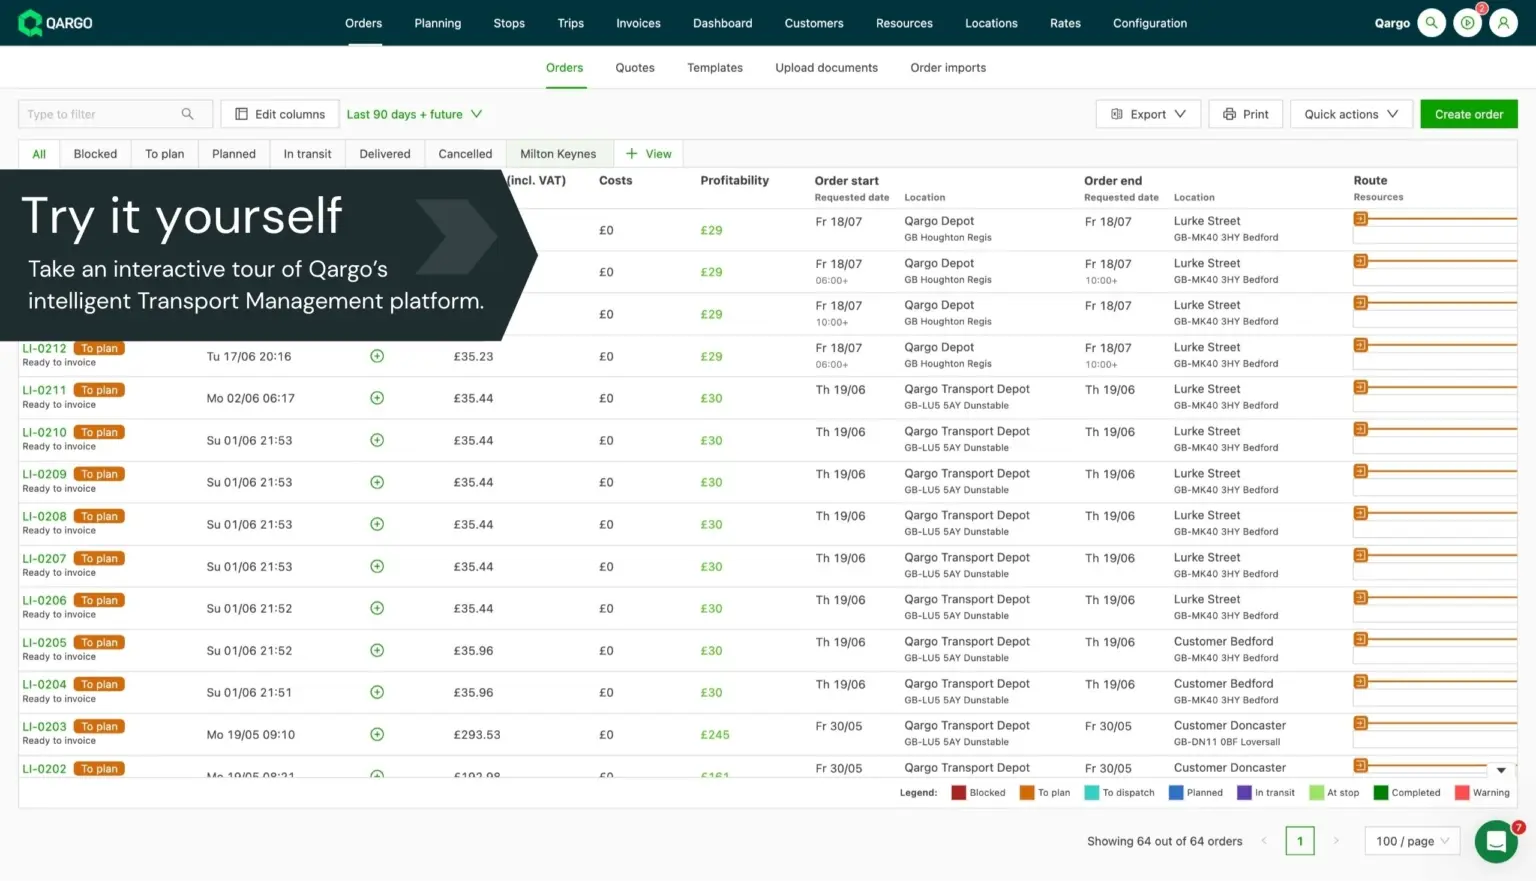Screen dimensions: 1536x881
Task: Open Planning from the top navigation
Action: [437, 23]
